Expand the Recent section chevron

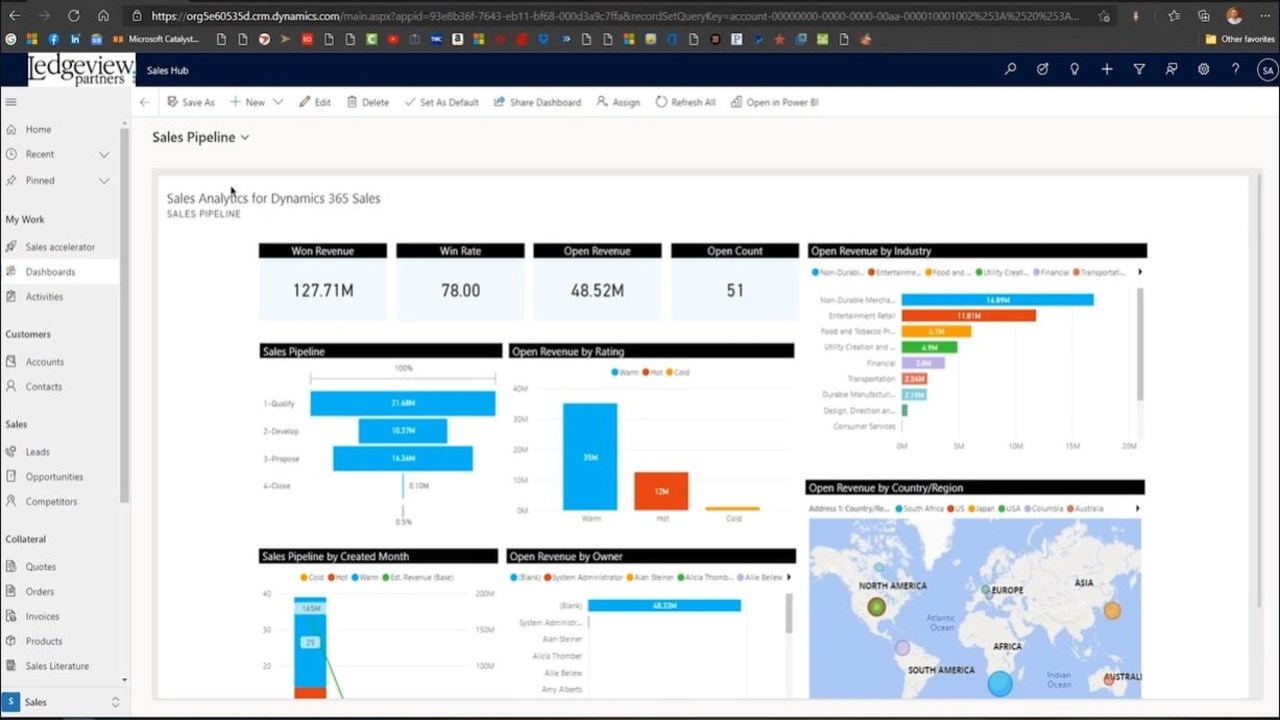(104, 155)
